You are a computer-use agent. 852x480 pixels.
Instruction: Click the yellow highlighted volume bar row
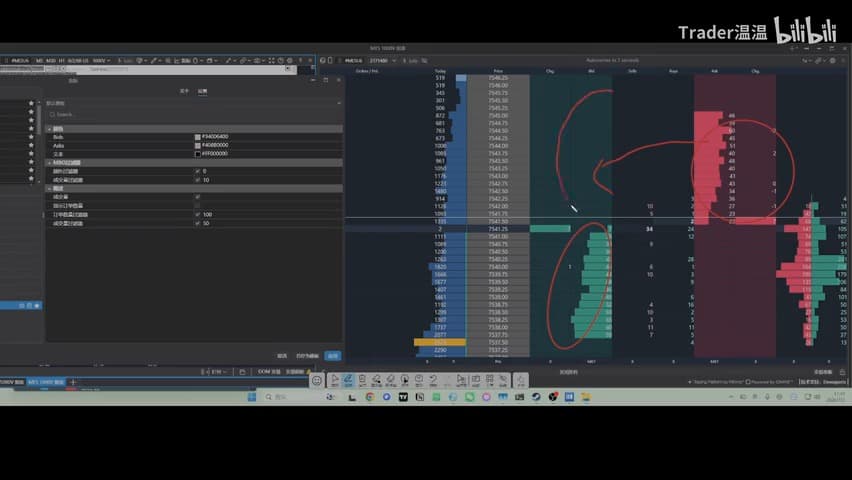440,342
